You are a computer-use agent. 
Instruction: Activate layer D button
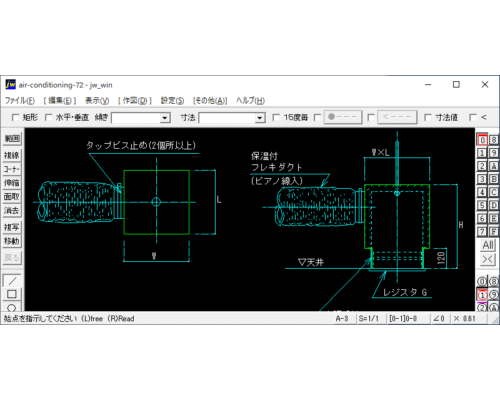pyautogui.click(x=494, y=205)
